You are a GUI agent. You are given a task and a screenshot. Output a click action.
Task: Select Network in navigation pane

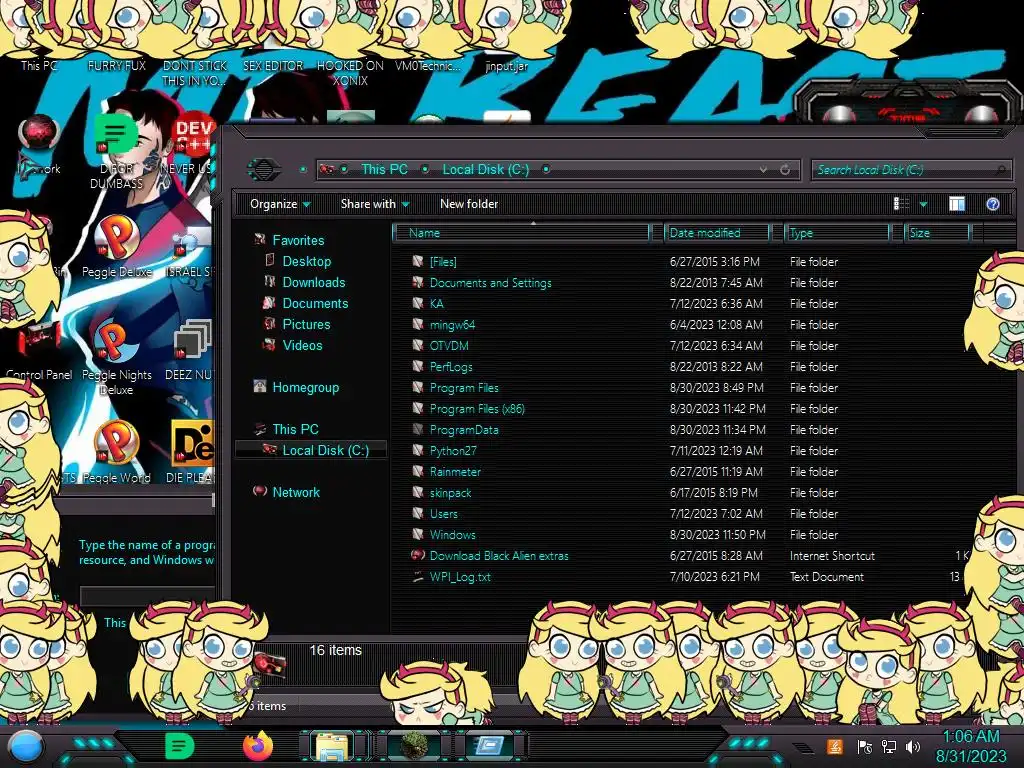pyautogui.click(x=296, y=492)
